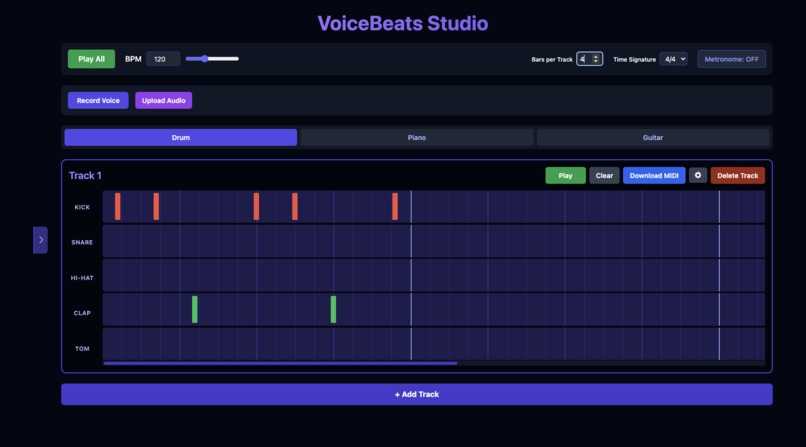Click Upload Audio button
806x447 pixels.
pyautogui.click(x=163, y=100)
